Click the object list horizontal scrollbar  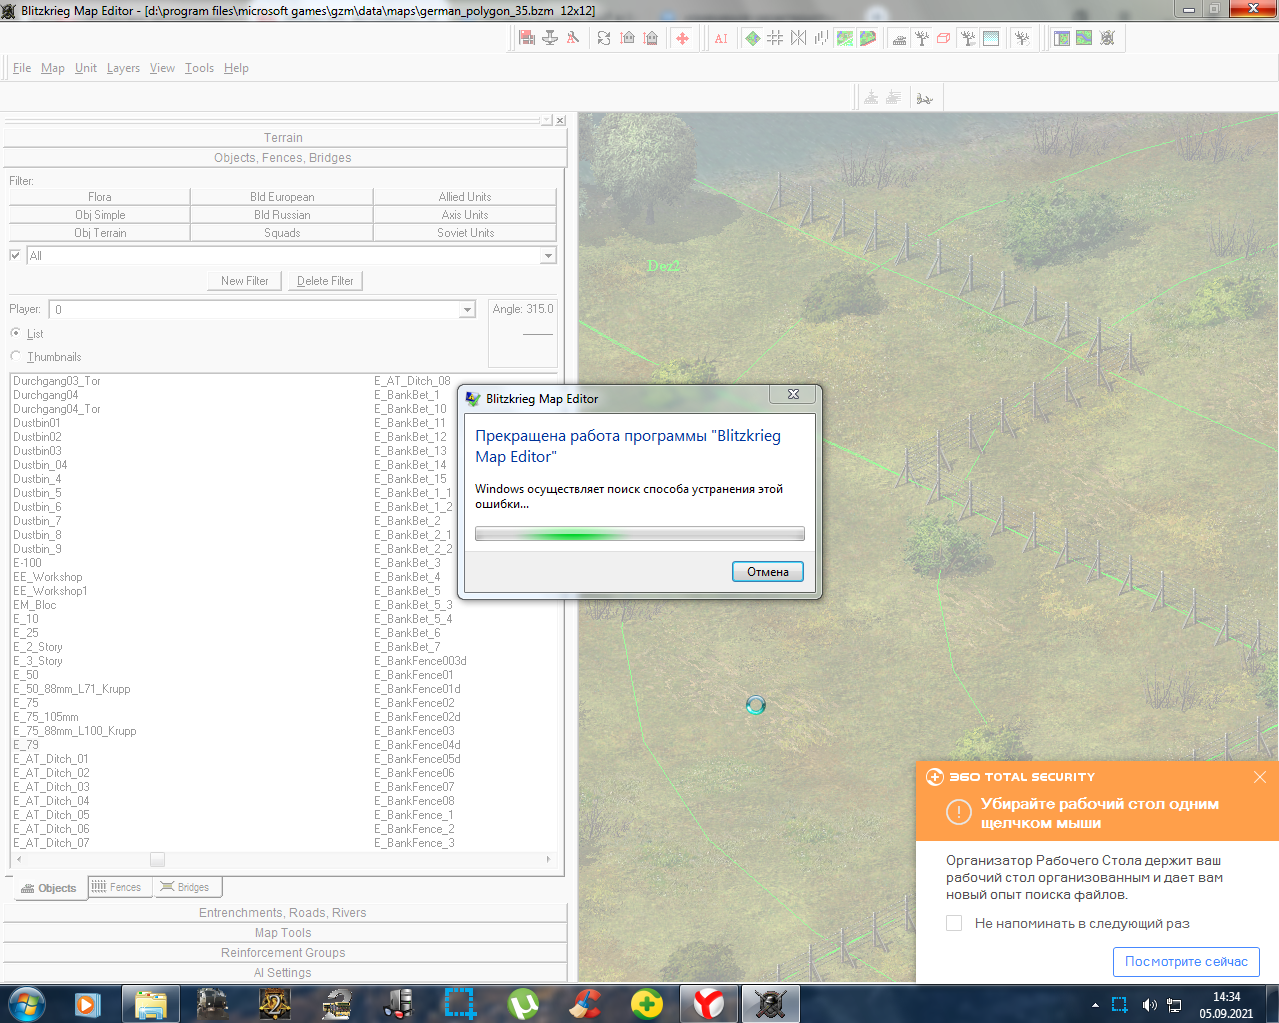point(283,859)
